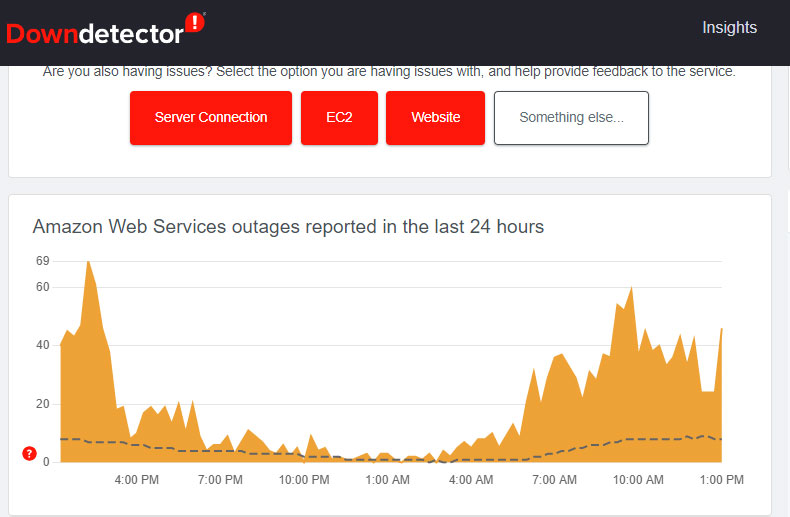Click the 10:00 AM axis label

638,480
